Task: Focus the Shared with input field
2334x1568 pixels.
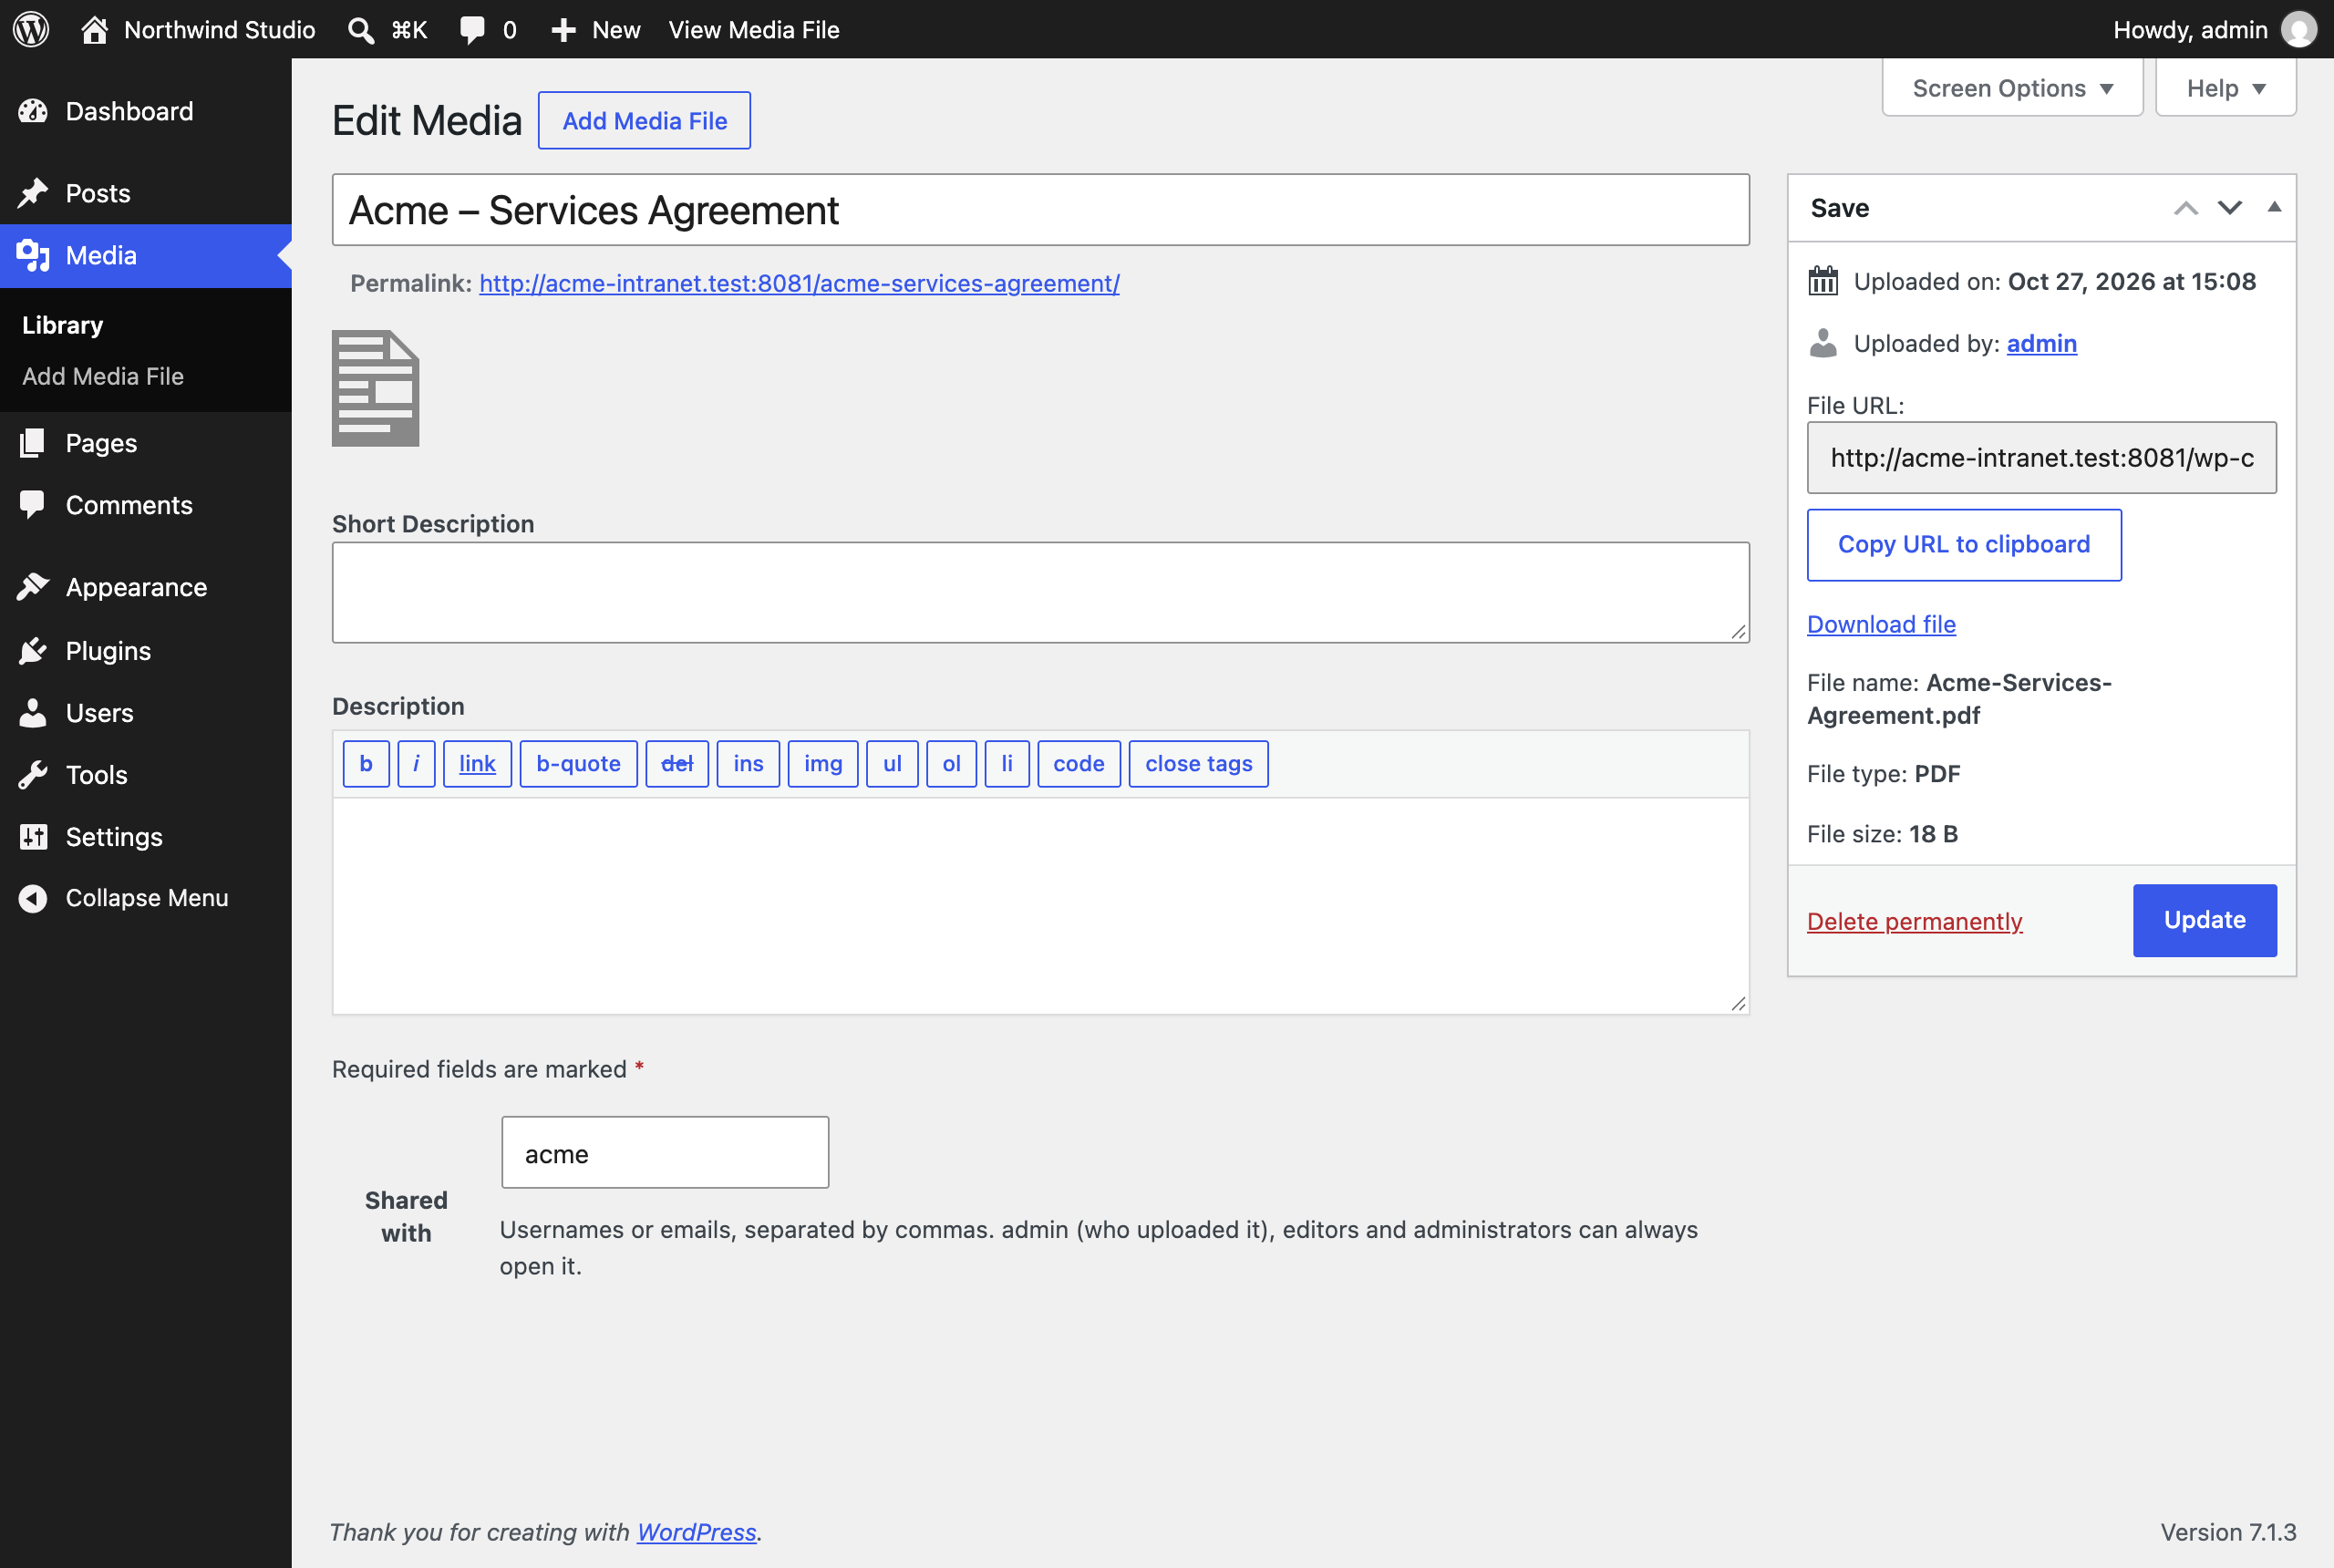Action: click(665, 1152)
